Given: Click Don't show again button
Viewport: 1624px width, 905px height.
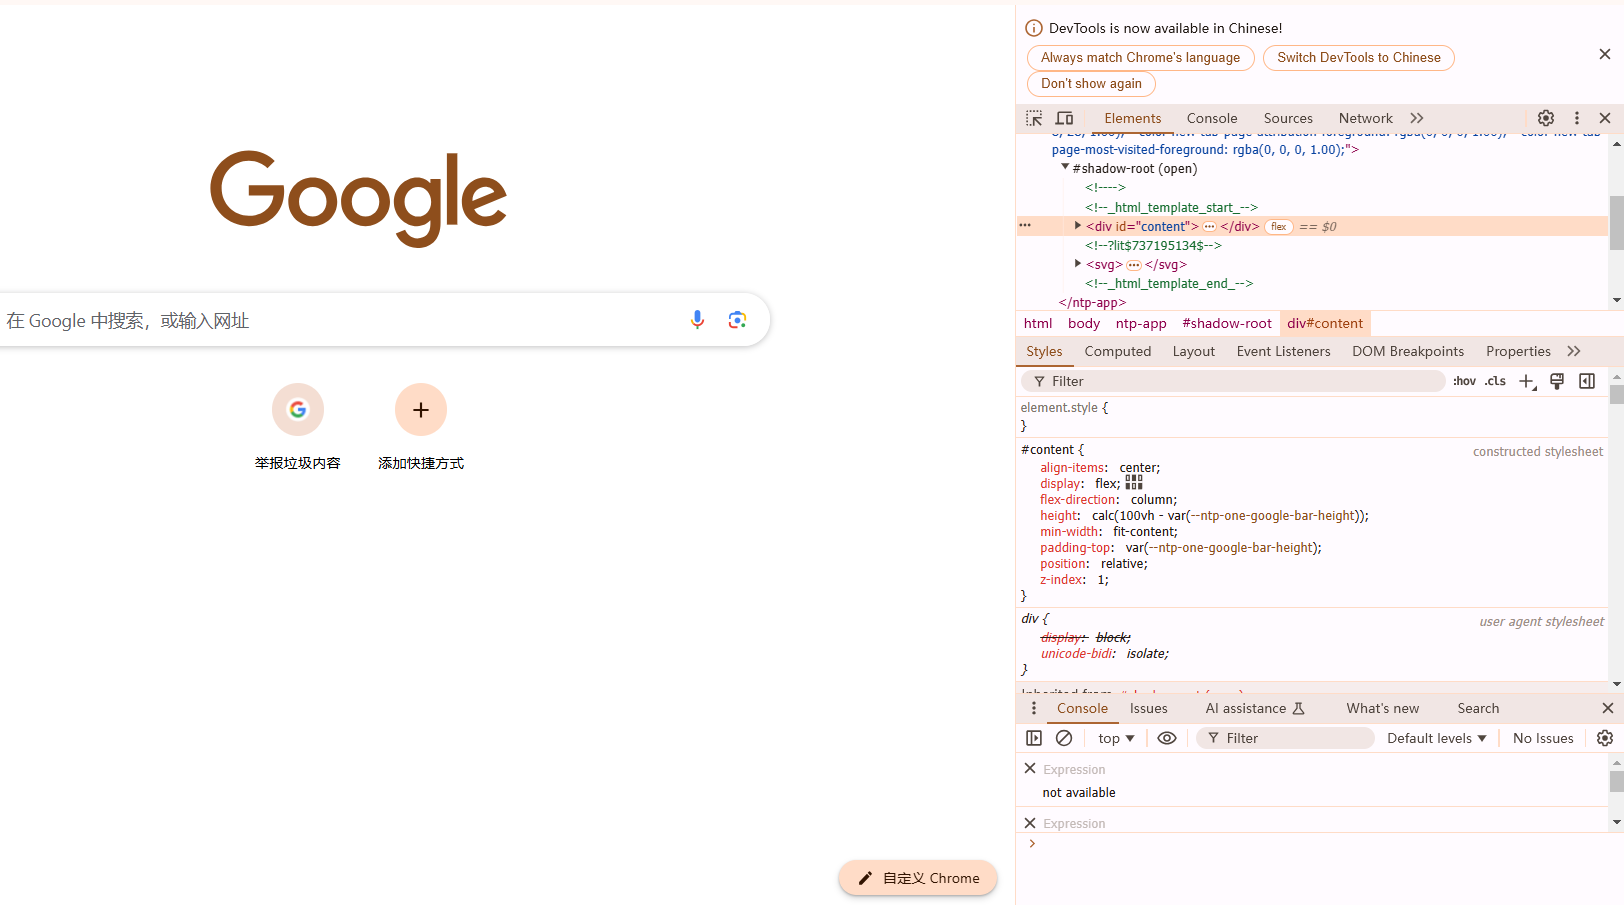Looking at the screenshot, I should coord(1091,83).
